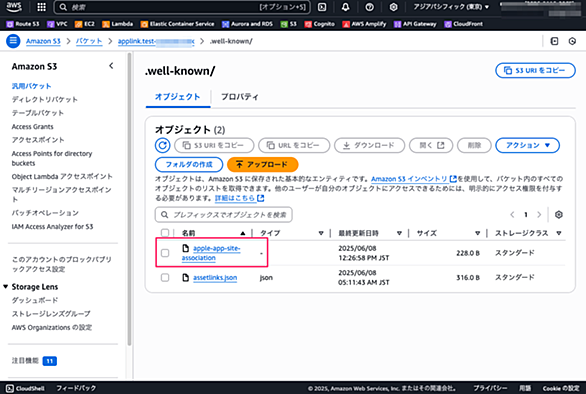Open the アクション dropdown

pos(527,145)
